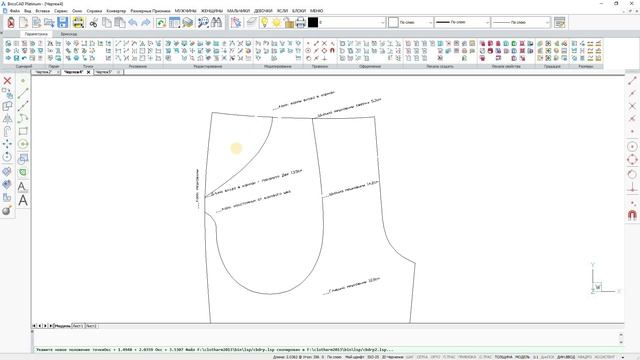This screenshot has height=360, width=640.
Task: Click the Copy icon in main toolbar
Action: tap(107, 22)
